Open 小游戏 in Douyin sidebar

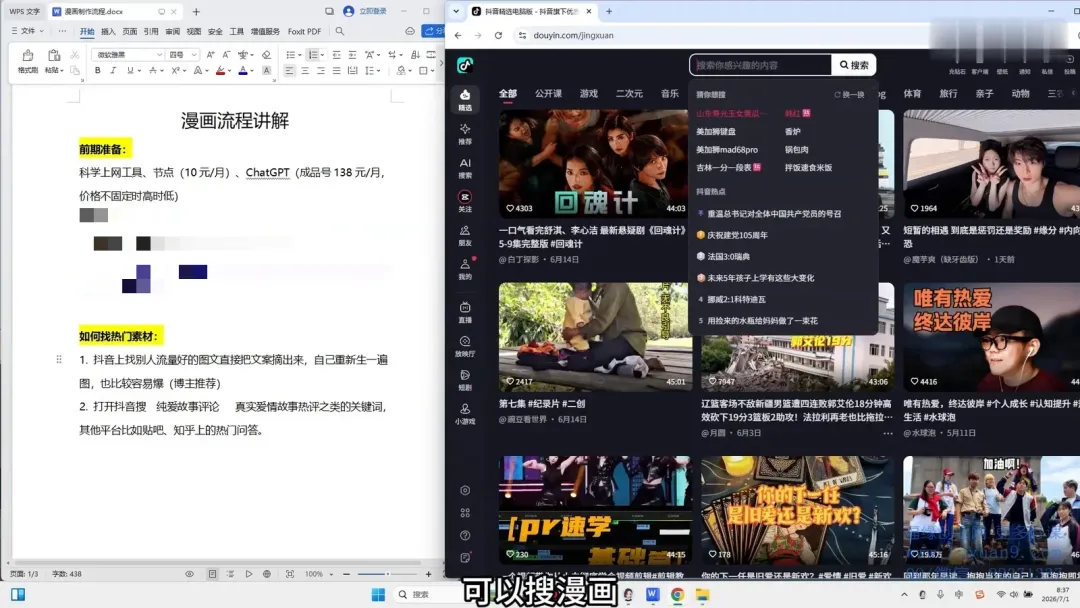[x=465, y=414]
